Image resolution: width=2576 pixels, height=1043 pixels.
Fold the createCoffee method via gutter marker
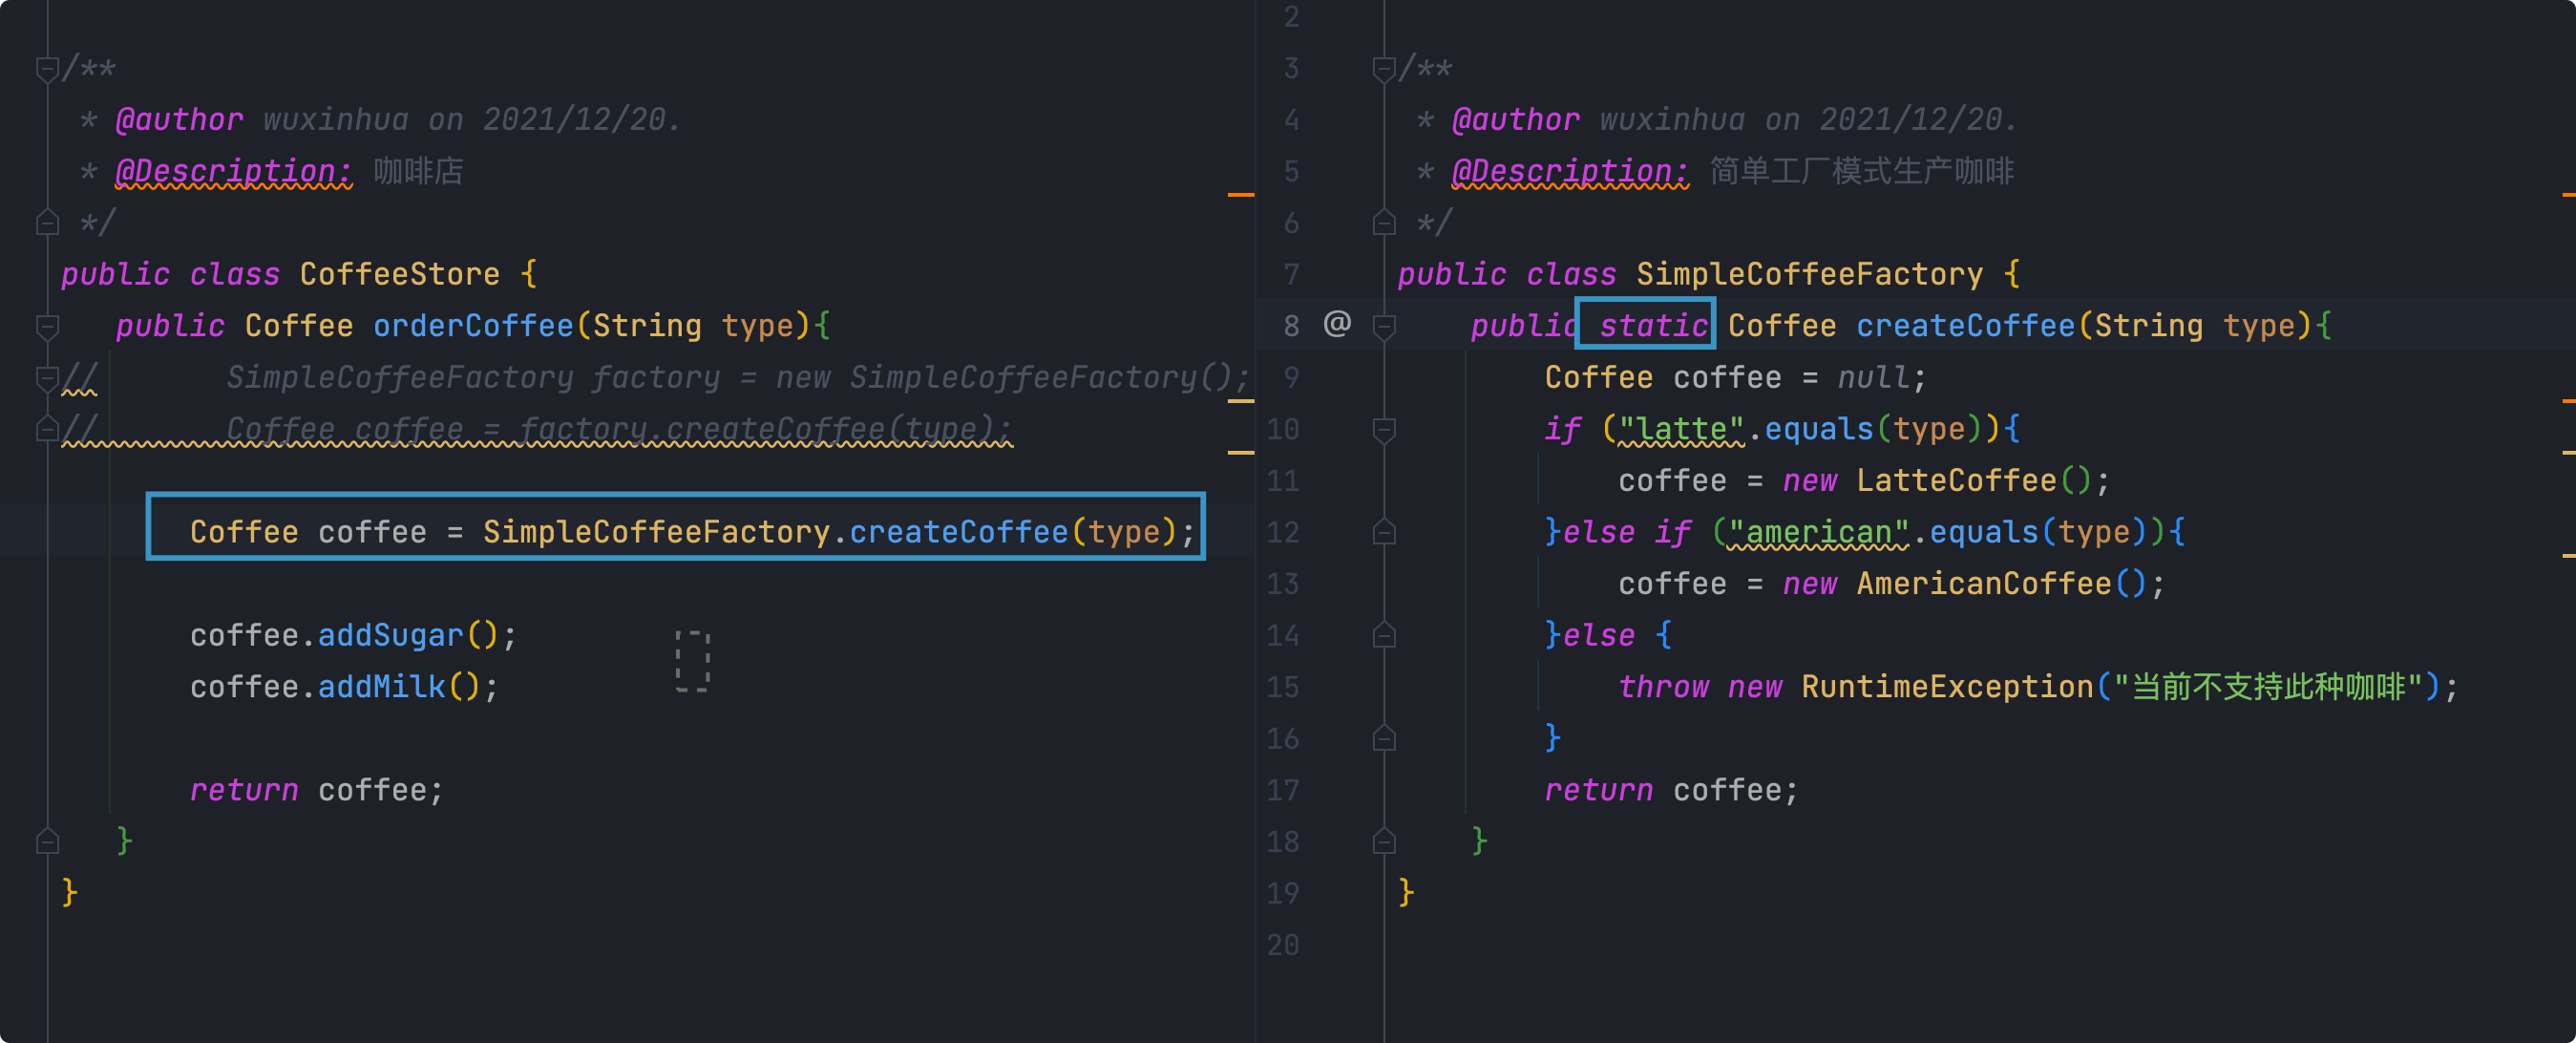coord(1384,326)
